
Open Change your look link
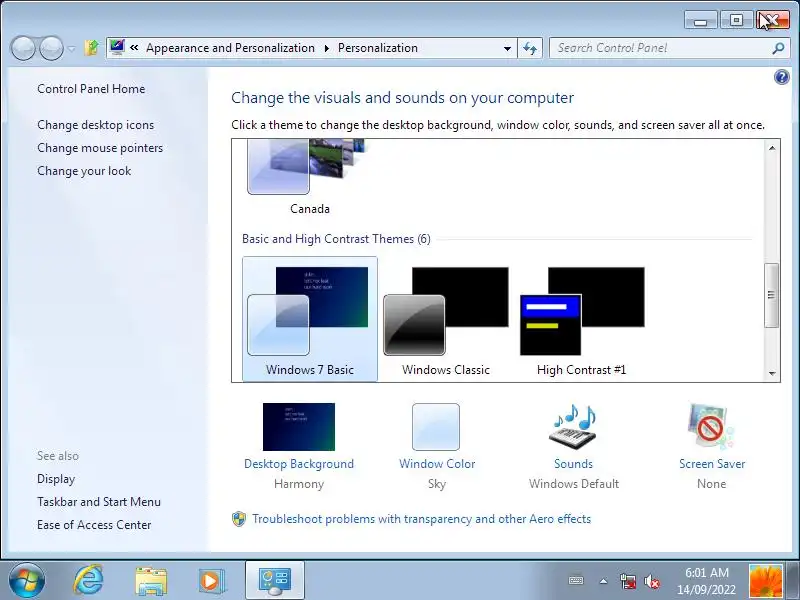coord(84,171)
